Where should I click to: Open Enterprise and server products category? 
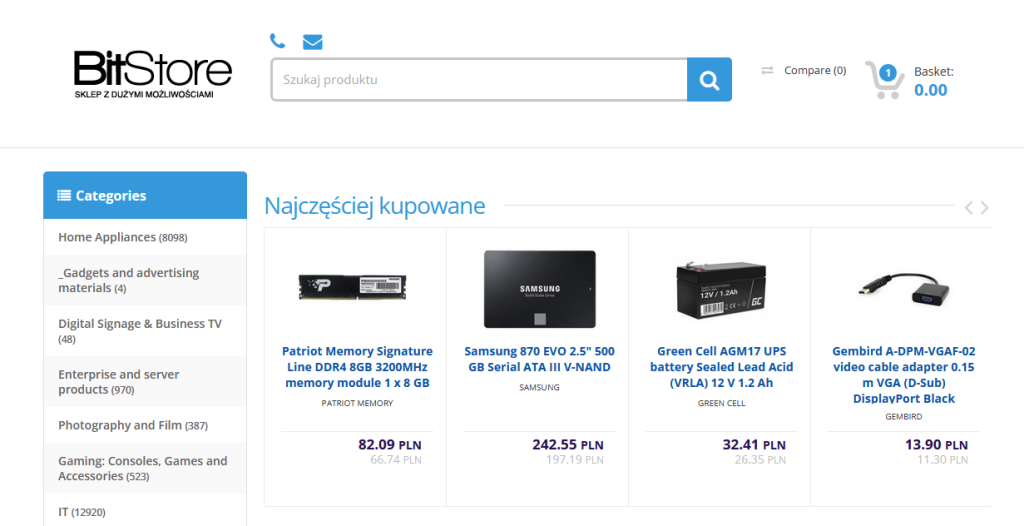click(x=145, y=382)
